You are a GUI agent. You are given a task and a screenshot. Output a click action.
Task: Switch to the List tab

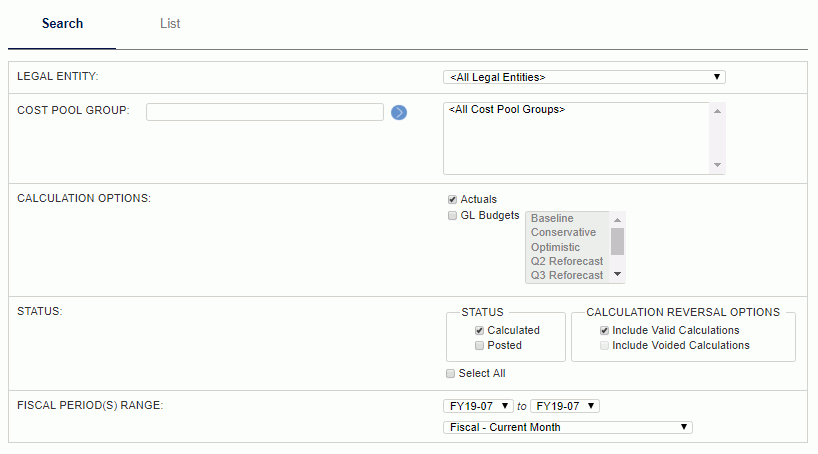[170, 23]
